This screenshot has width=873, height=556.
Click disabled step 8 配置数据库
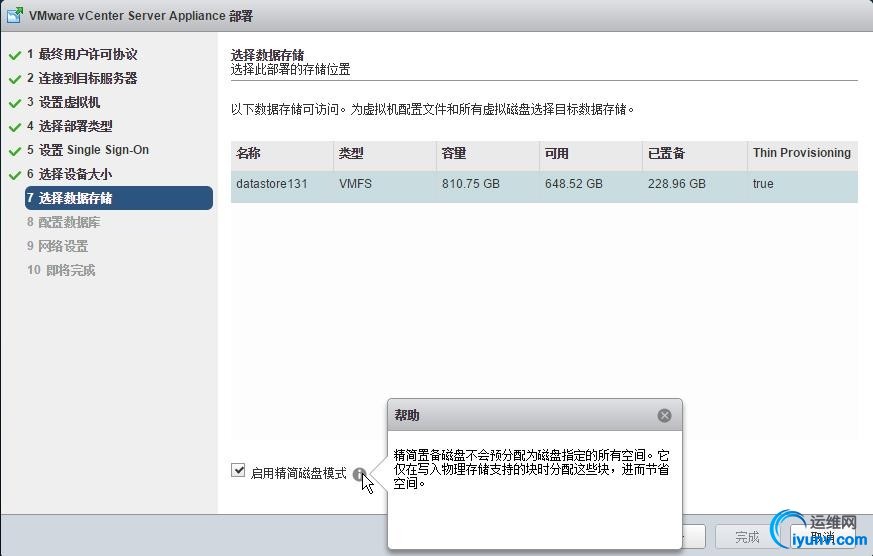[63, 223]
